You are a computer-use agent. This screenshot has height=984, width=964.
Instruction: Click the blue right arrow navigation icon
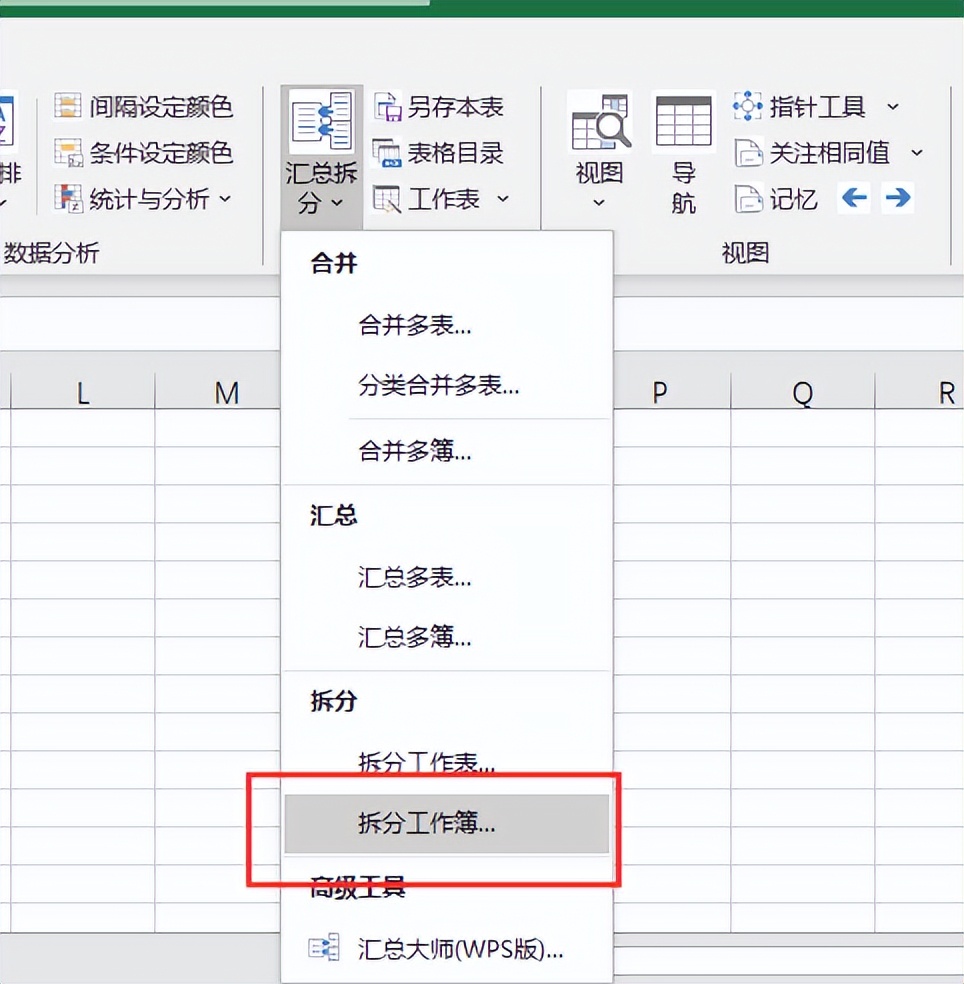(x=897, y=198)
